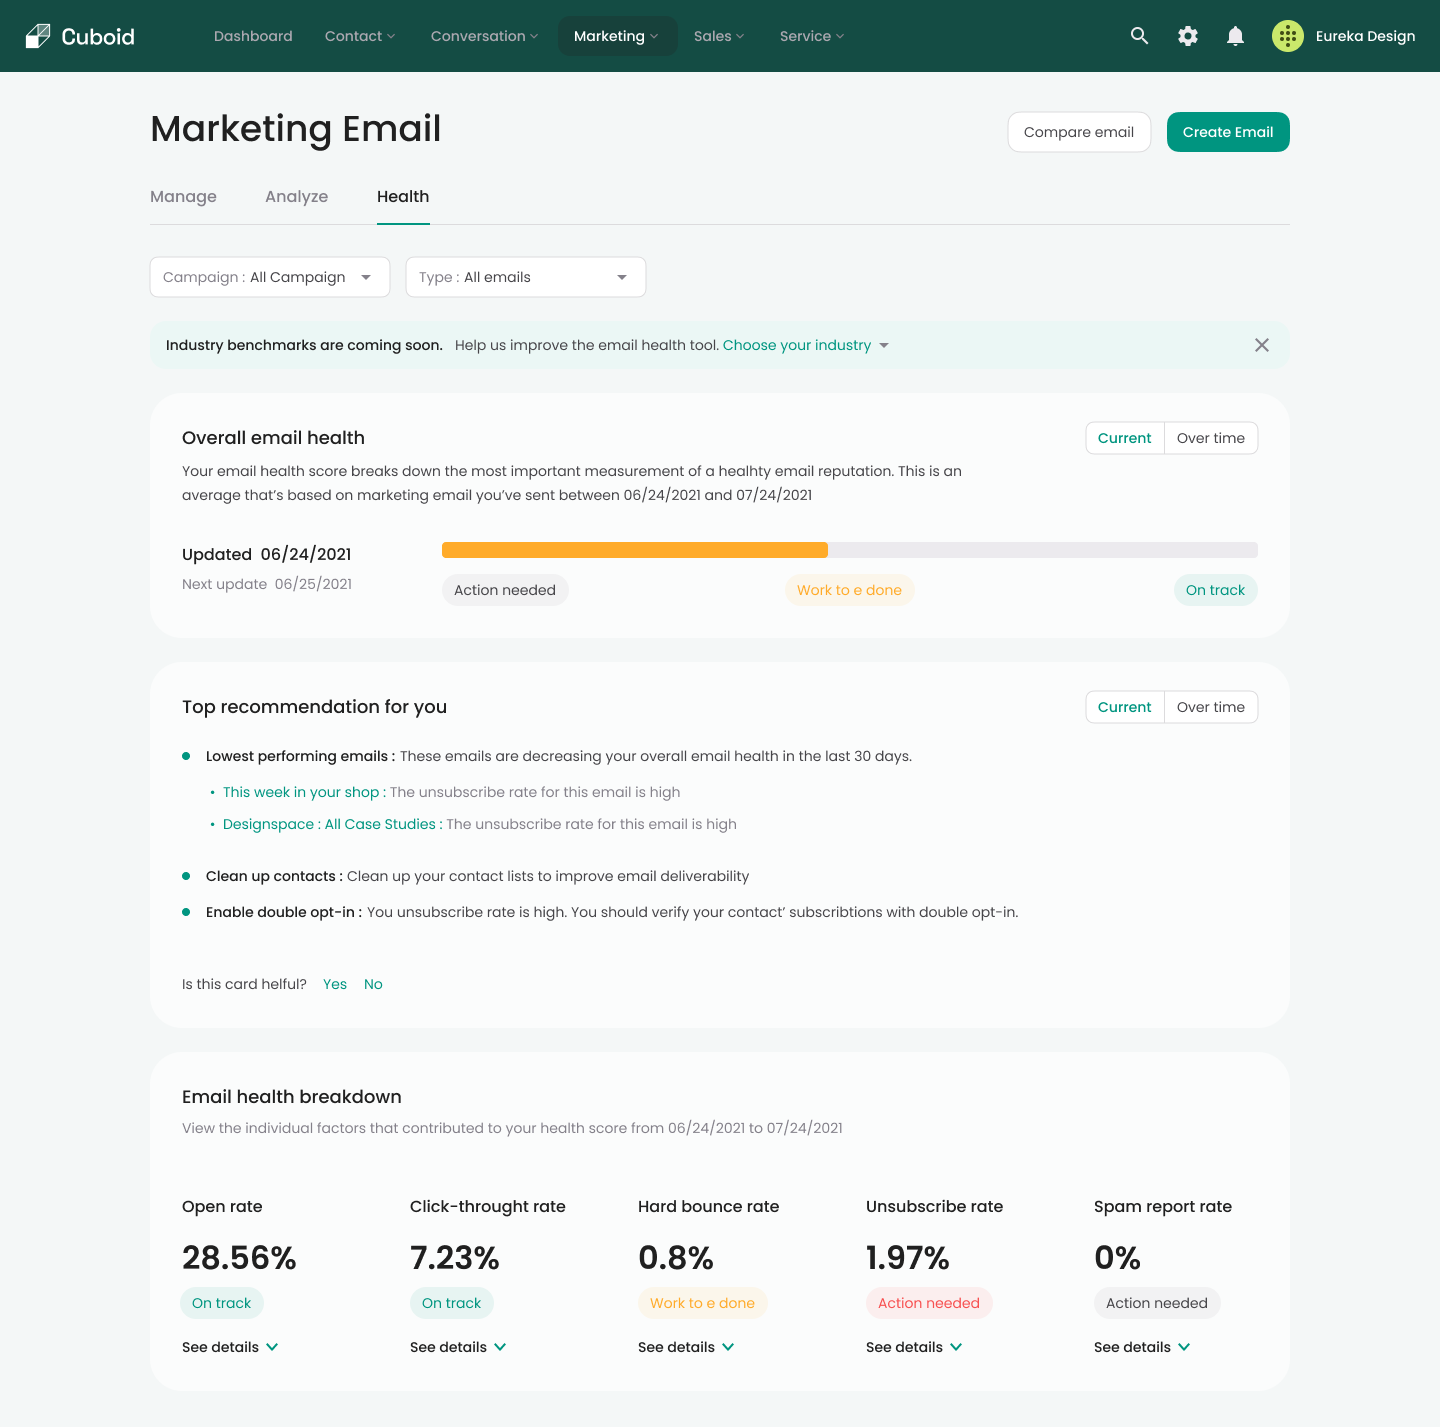The image size is (1440, 1427).
Task: Open the 'This week in your shop' email link
Action: [301, 791]
